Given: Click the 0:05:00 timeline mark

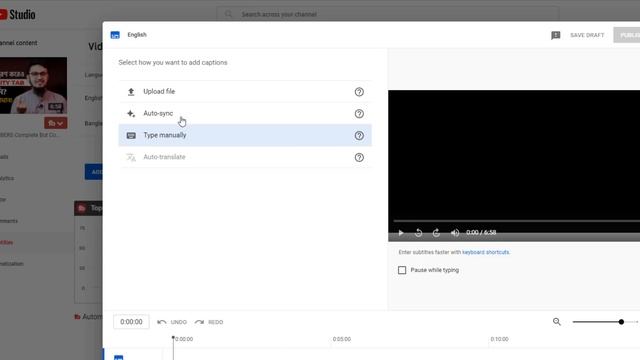Looking at the screenshot, I should [342, 339].
